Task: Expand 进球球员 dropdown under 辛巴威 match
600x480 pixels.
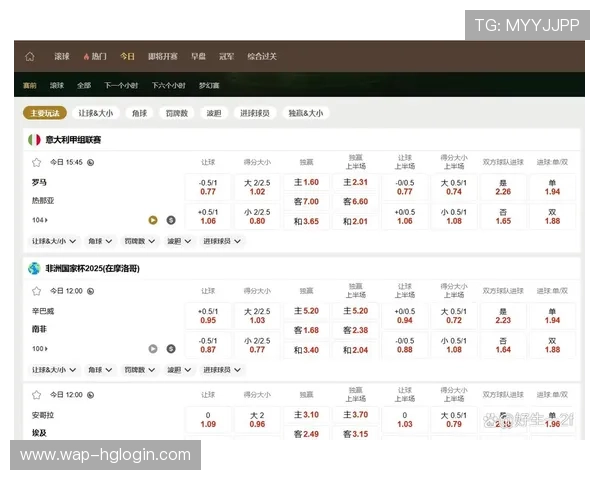Action: 222,370
